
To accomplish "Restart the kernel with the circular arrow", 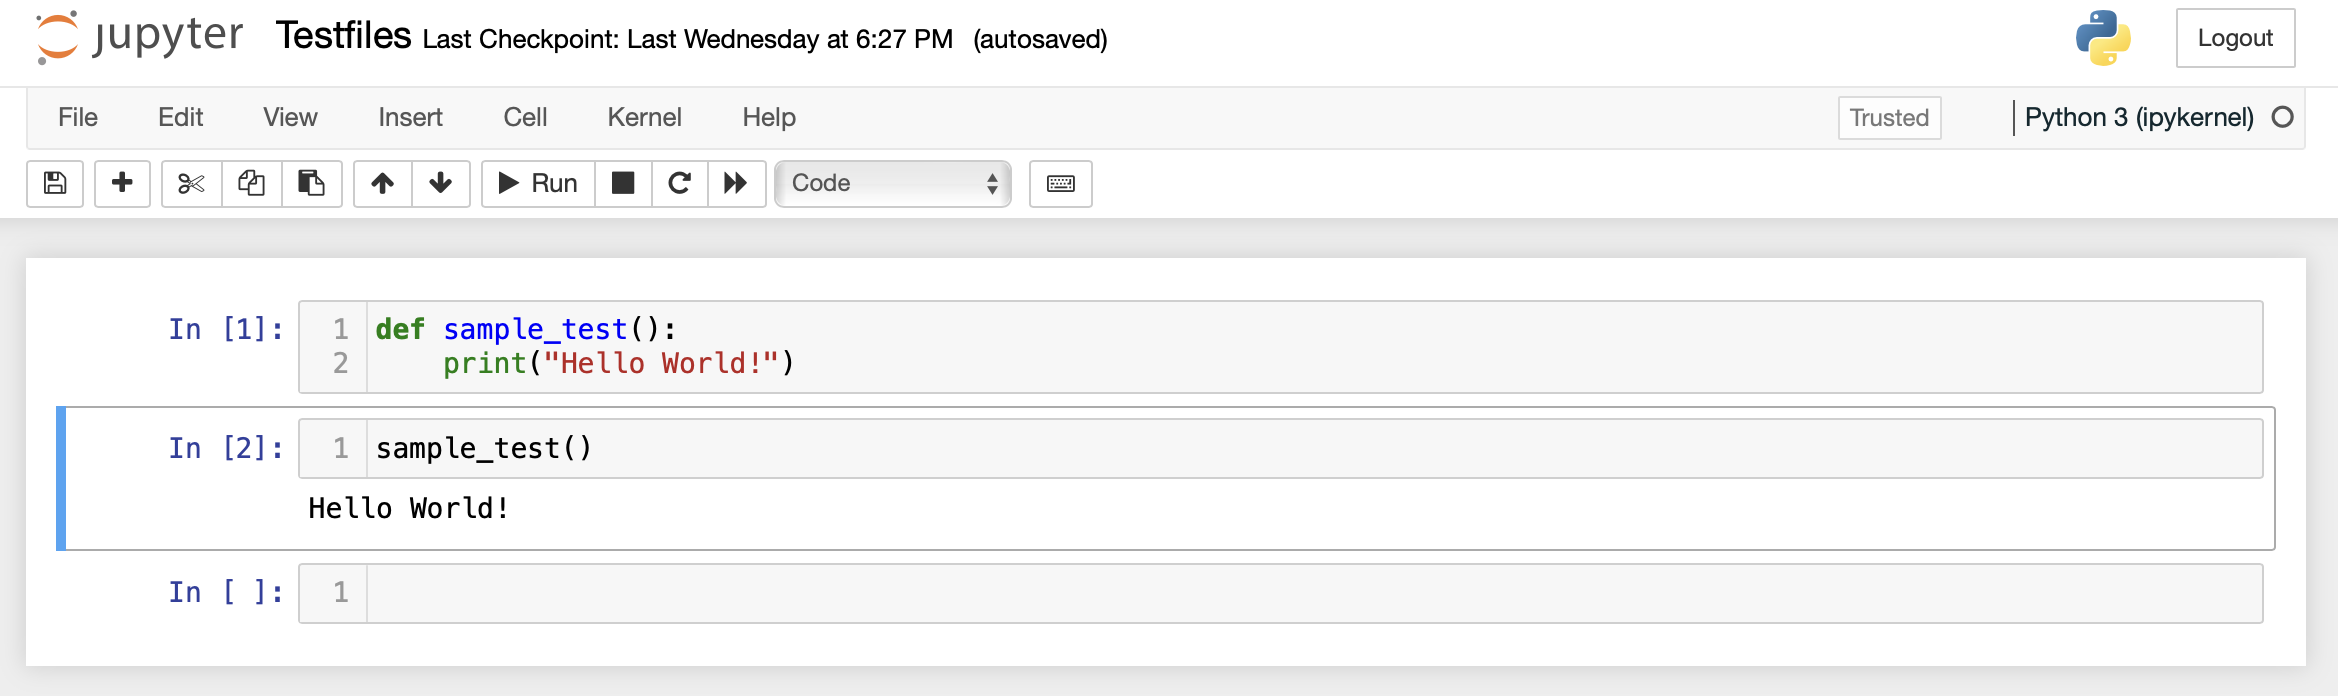I will [680, 183].
